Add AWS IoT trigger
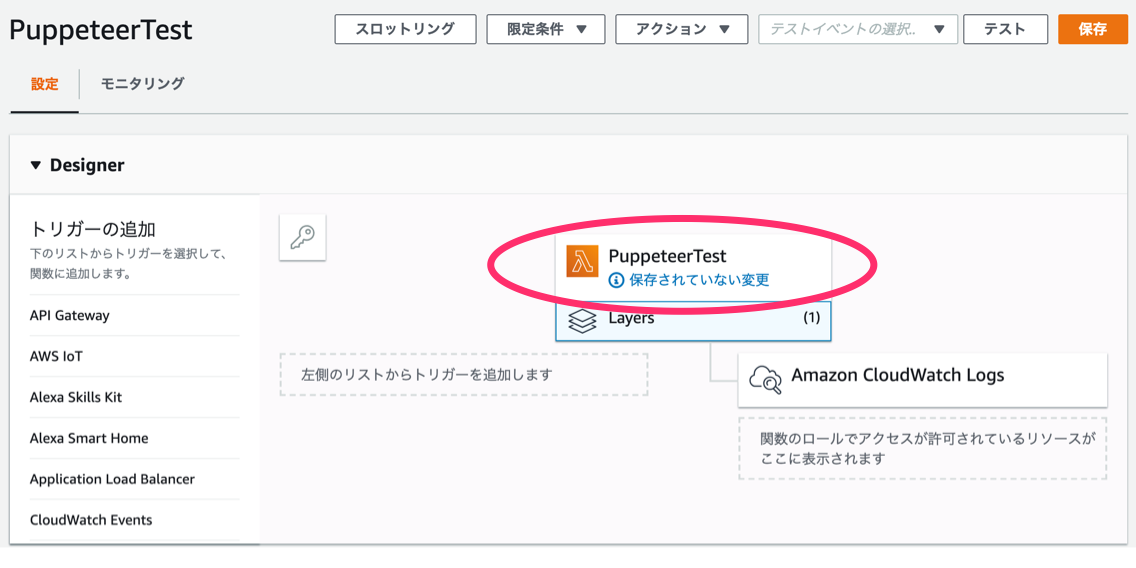The width and height of the screenshot is (1136, 568). [x=56, y=356]
